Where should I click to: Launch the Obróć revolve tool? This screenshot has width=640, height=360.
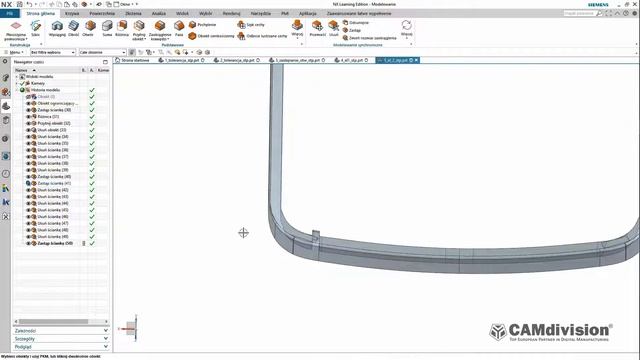coord(73,29)
